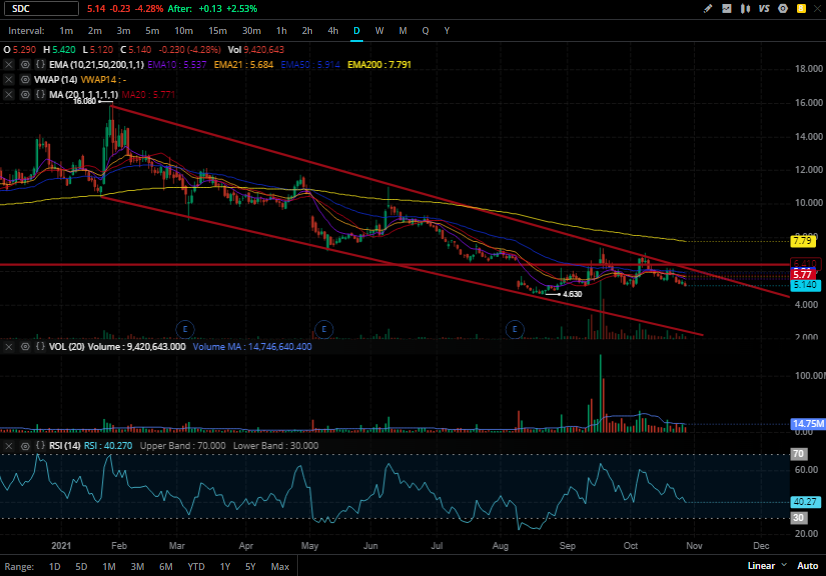This screenshot has width=826, height=576.
Task: Change chart type via candlestick icon
Action: click(x=745, y=8)
